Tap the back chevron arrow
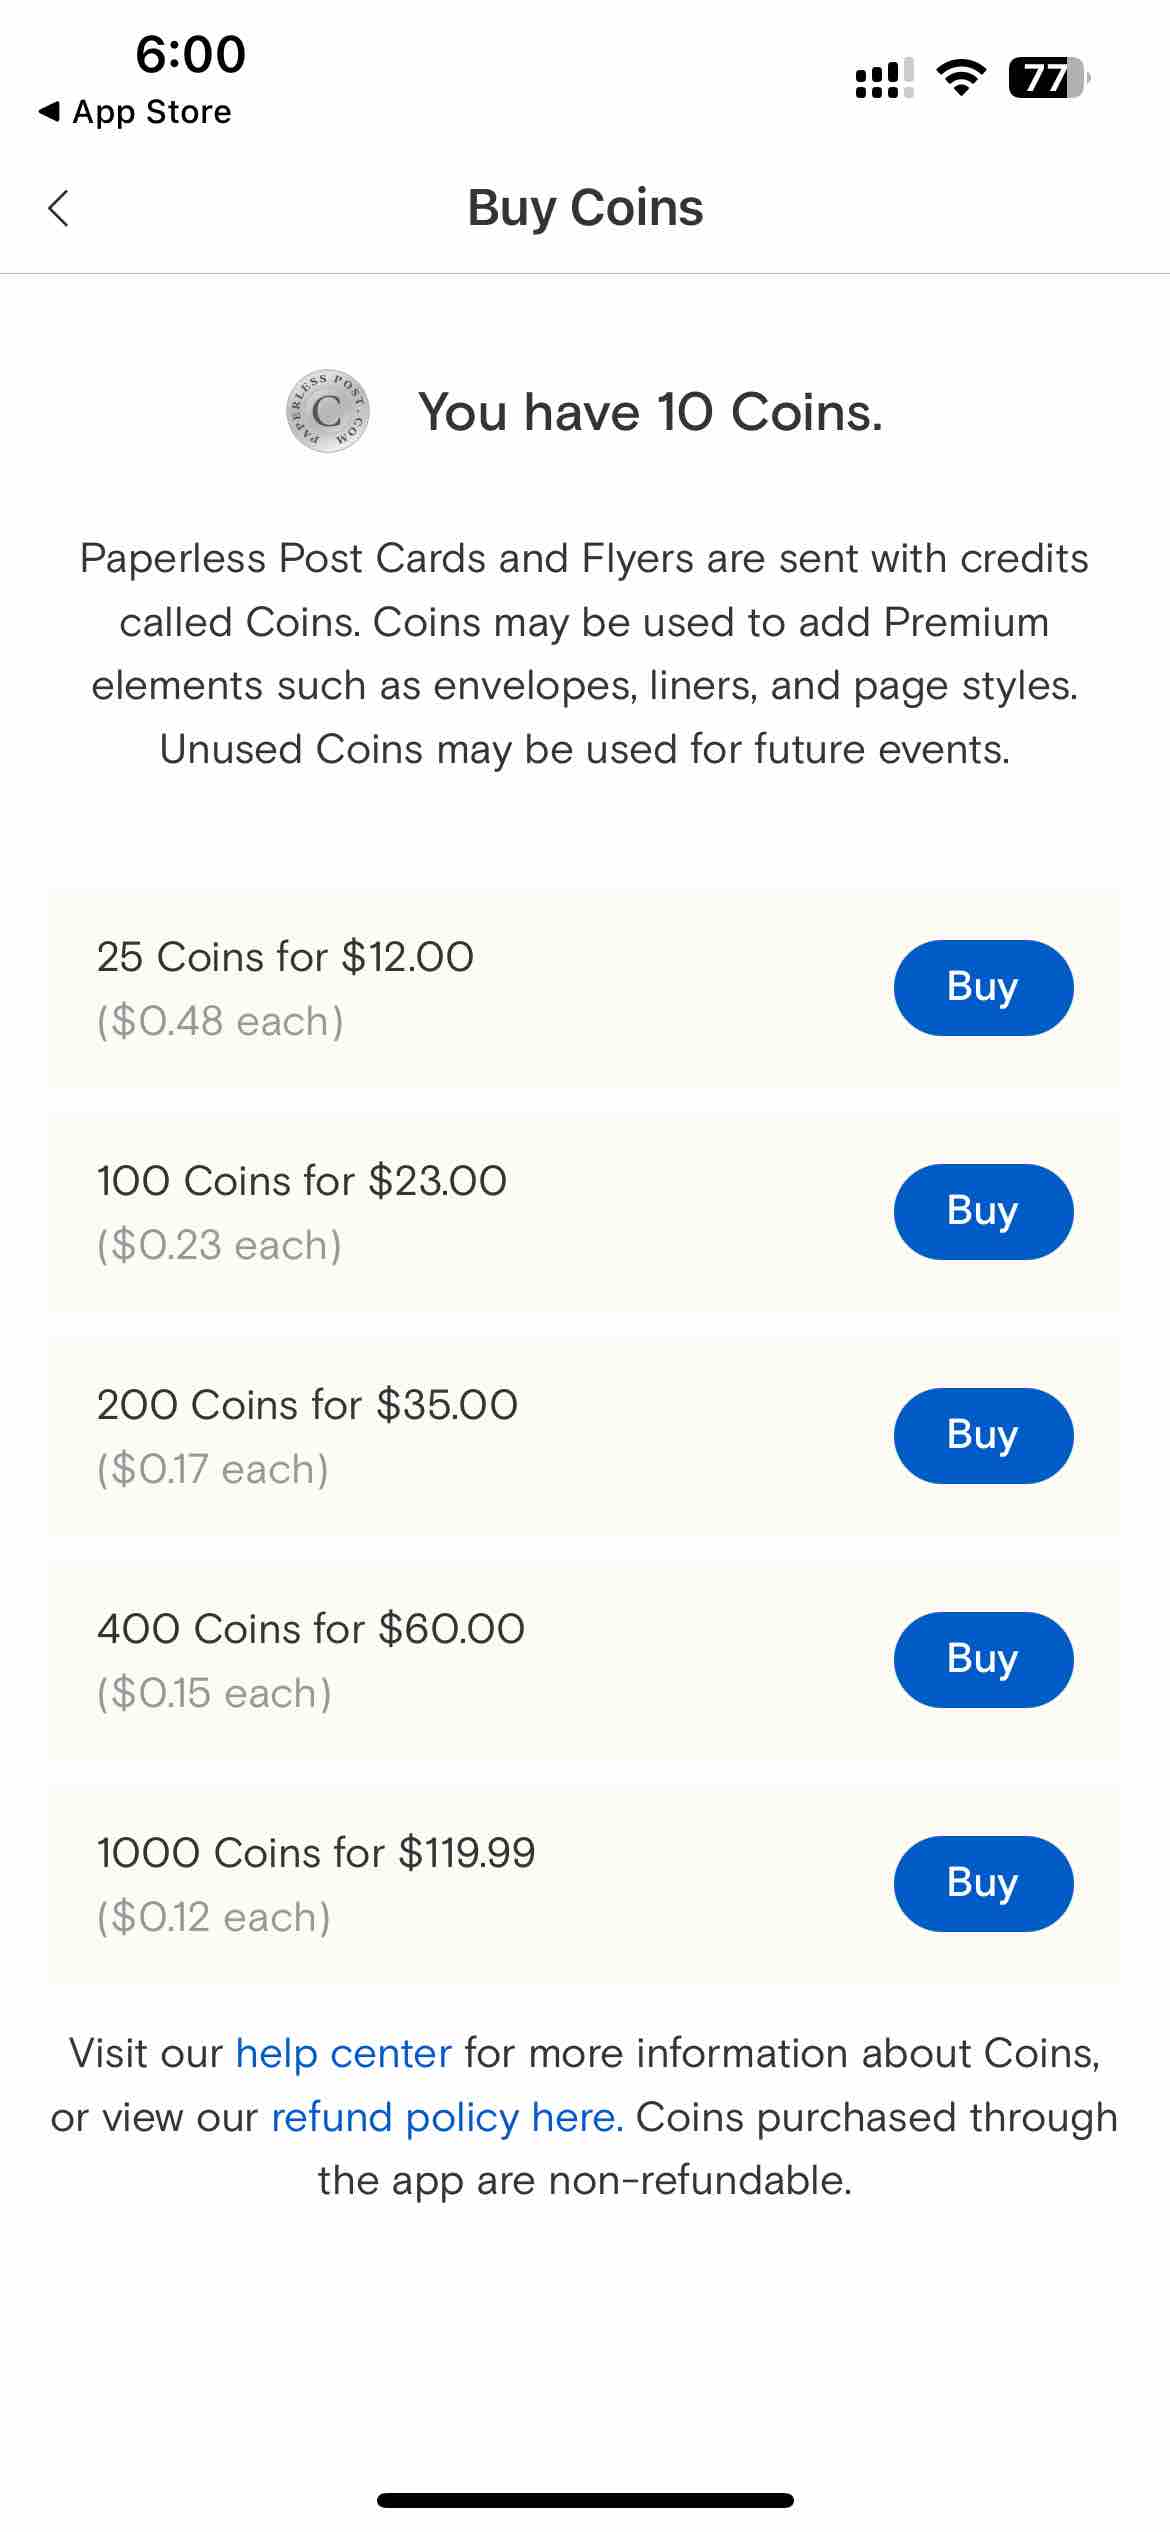Image resolution: width=1170 pixels, height=2532 pixels. (59, 208)
